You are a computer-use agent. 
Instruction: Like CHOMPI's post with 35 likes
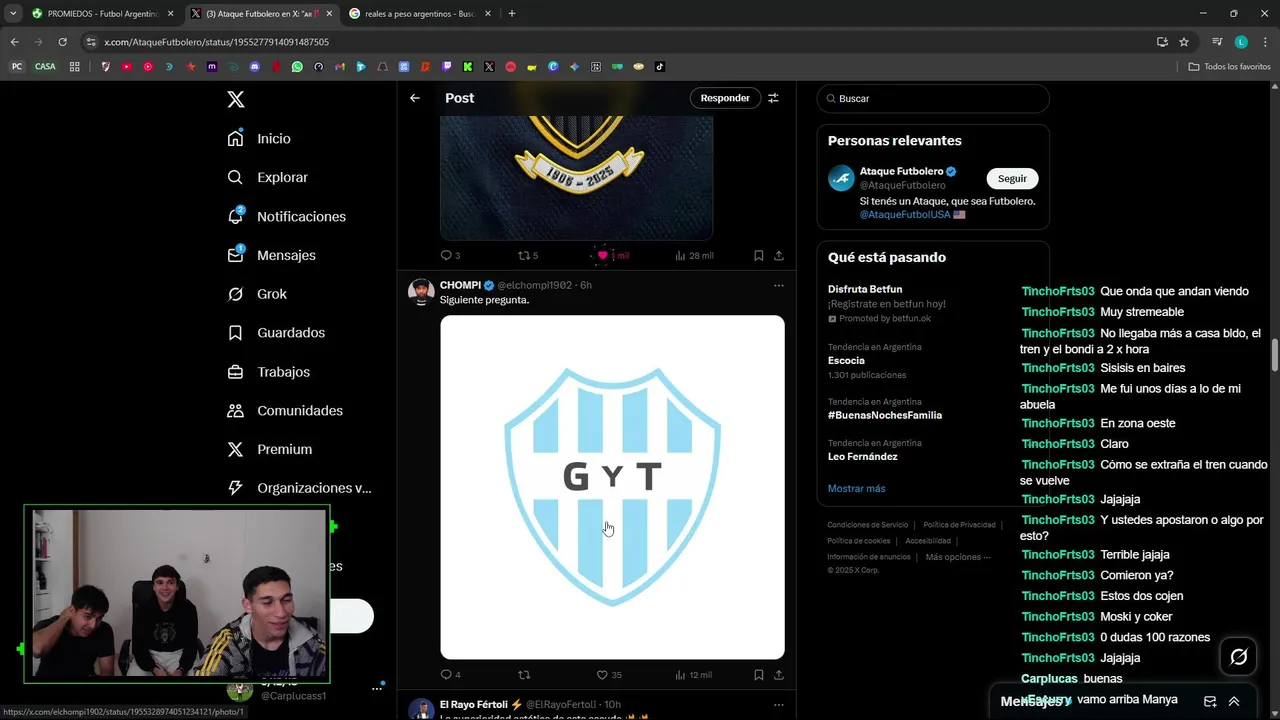pyautogui.click(x=609, y=675)
